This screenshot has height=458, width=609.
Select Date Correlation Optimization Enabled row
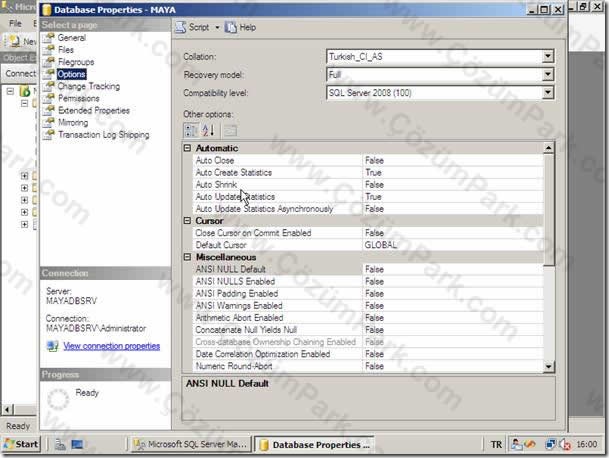(x=368, y=354)
